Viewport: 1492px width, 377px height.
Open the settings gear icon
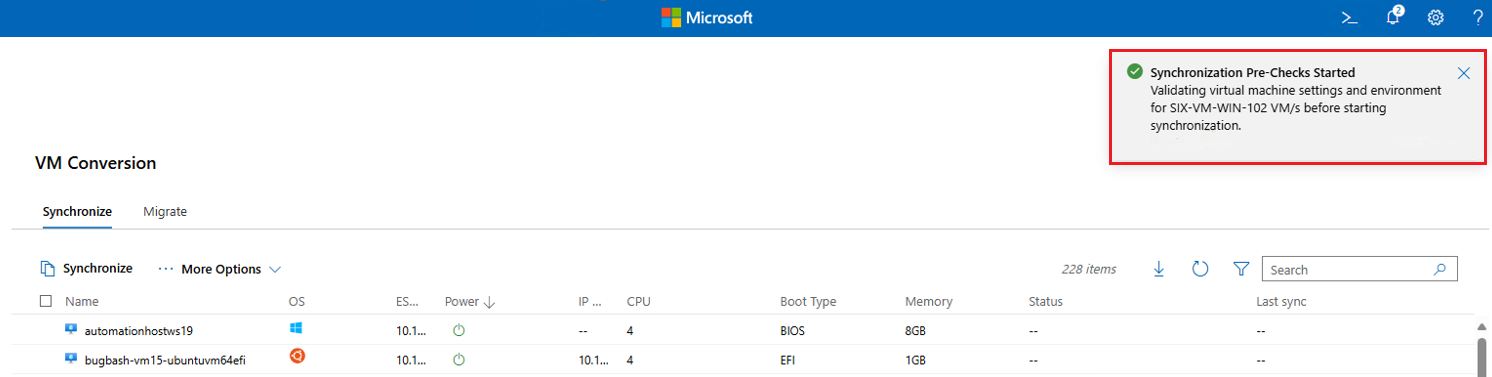(x=1435, y=18)
